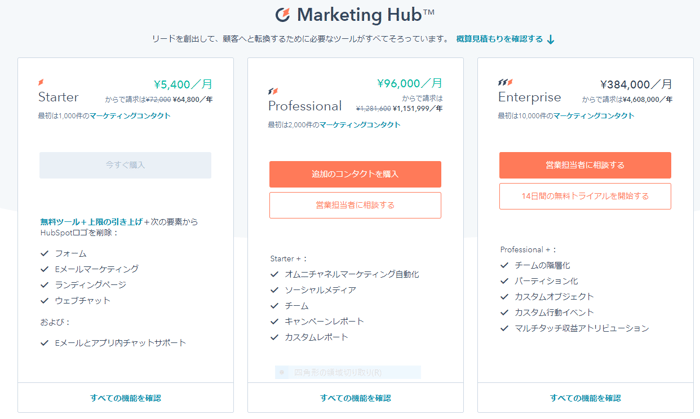Click the Enterprise plan title
This screenshot has height=419, width=700.
(x=529, y=97)
